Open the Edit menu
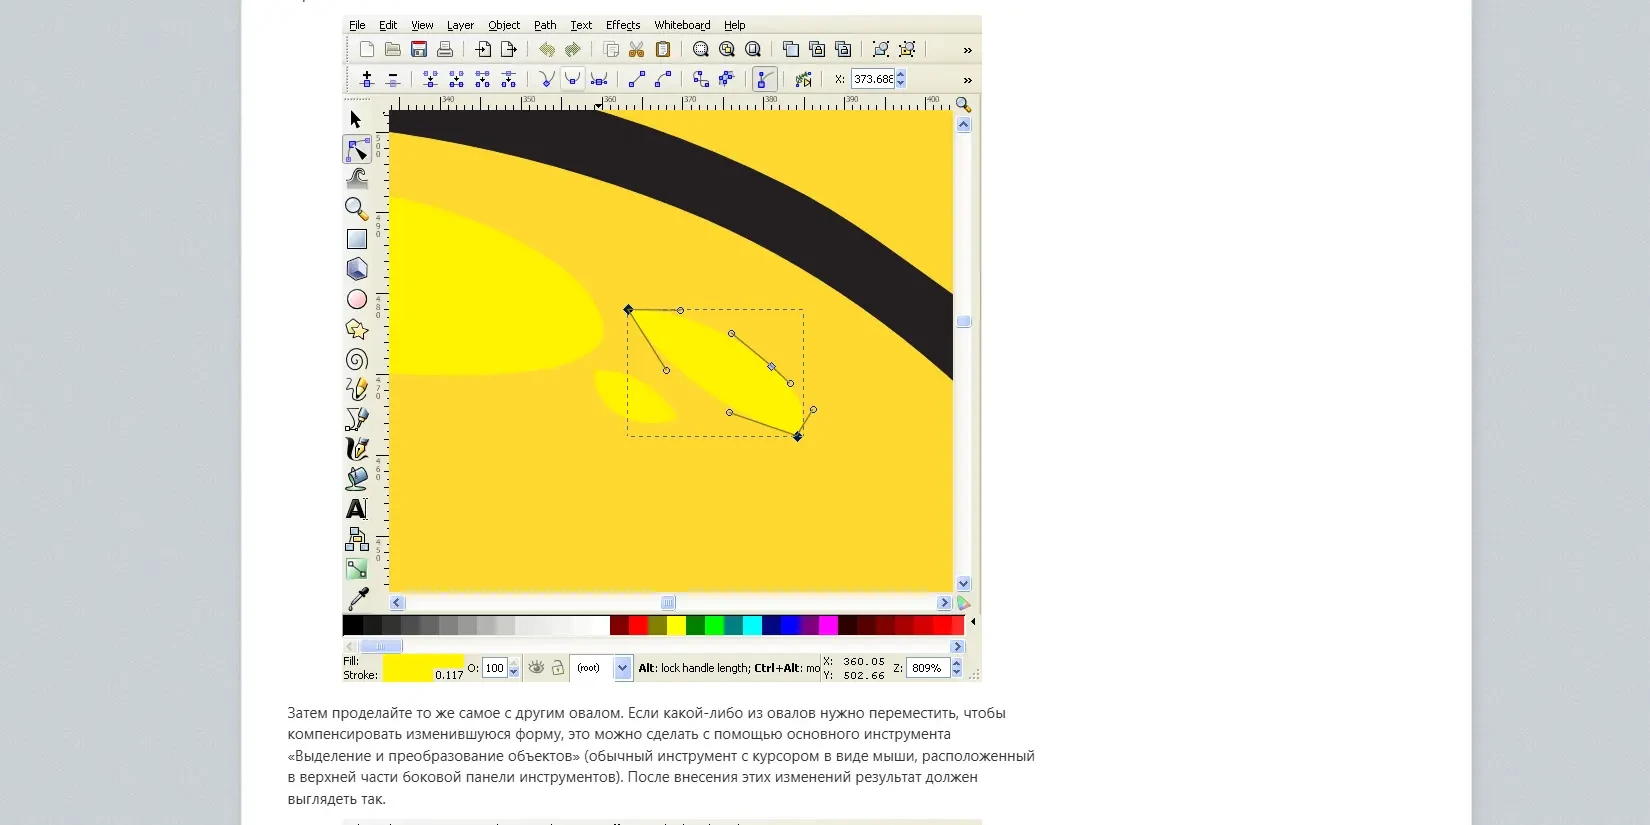1650x825 pixels. pyautogui.click(x=388, y=25)
